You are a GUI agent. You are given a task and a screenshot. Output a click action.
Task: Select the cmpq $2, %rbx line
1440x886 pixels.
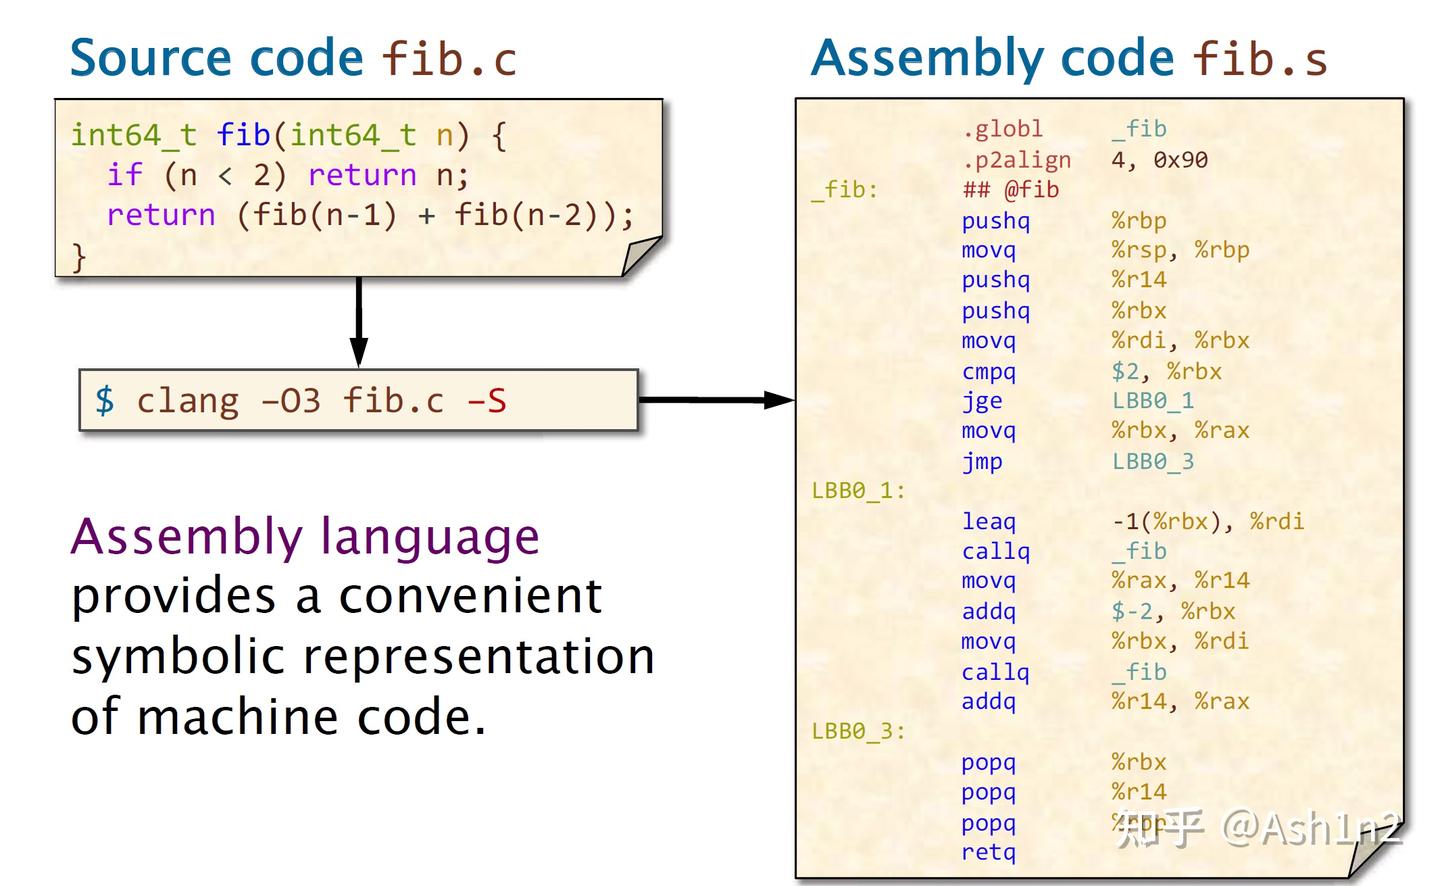(x=1090, y=371)
